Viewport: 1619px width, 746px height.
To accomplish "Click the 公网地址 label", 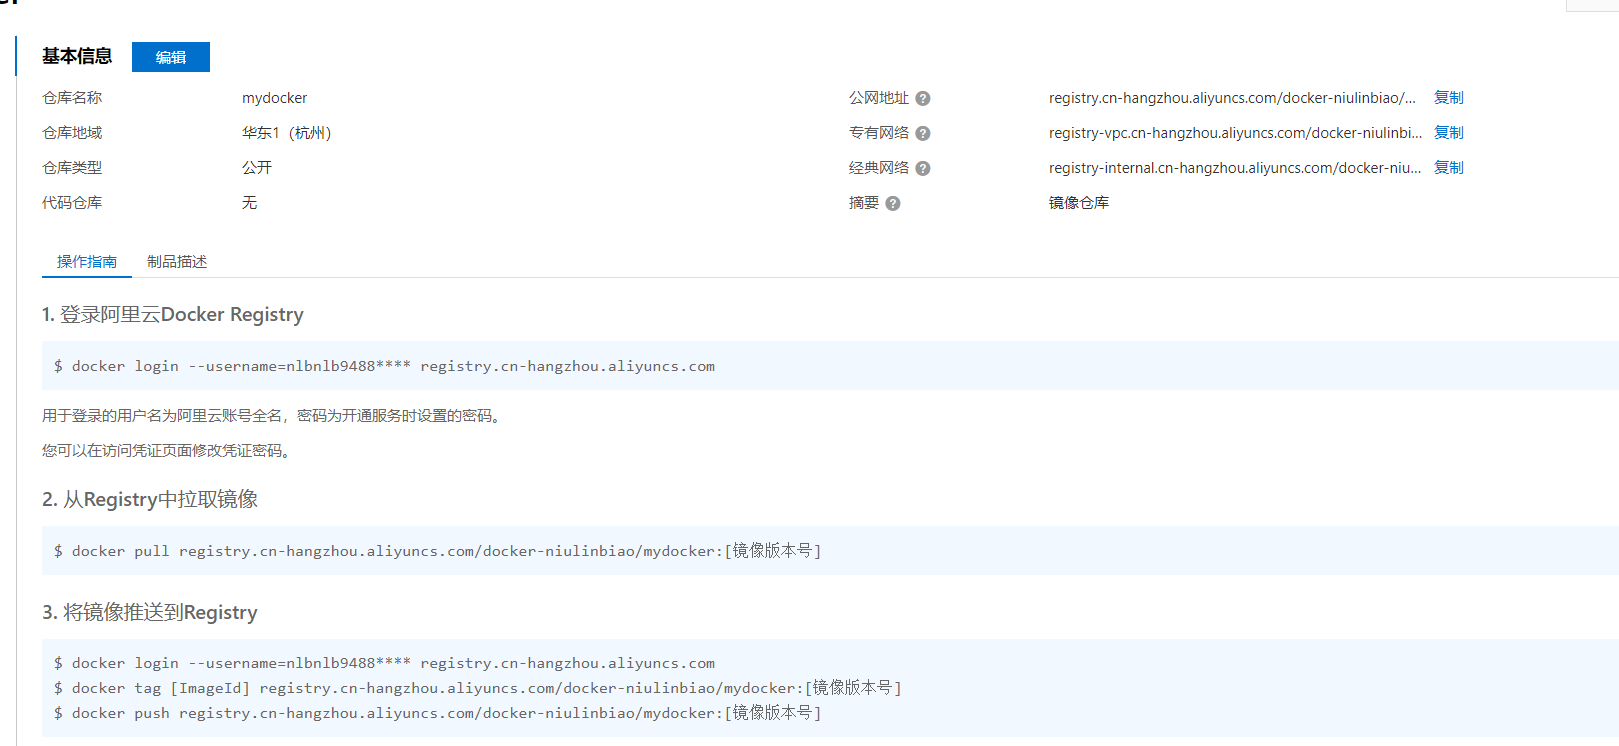I will 879,98.
